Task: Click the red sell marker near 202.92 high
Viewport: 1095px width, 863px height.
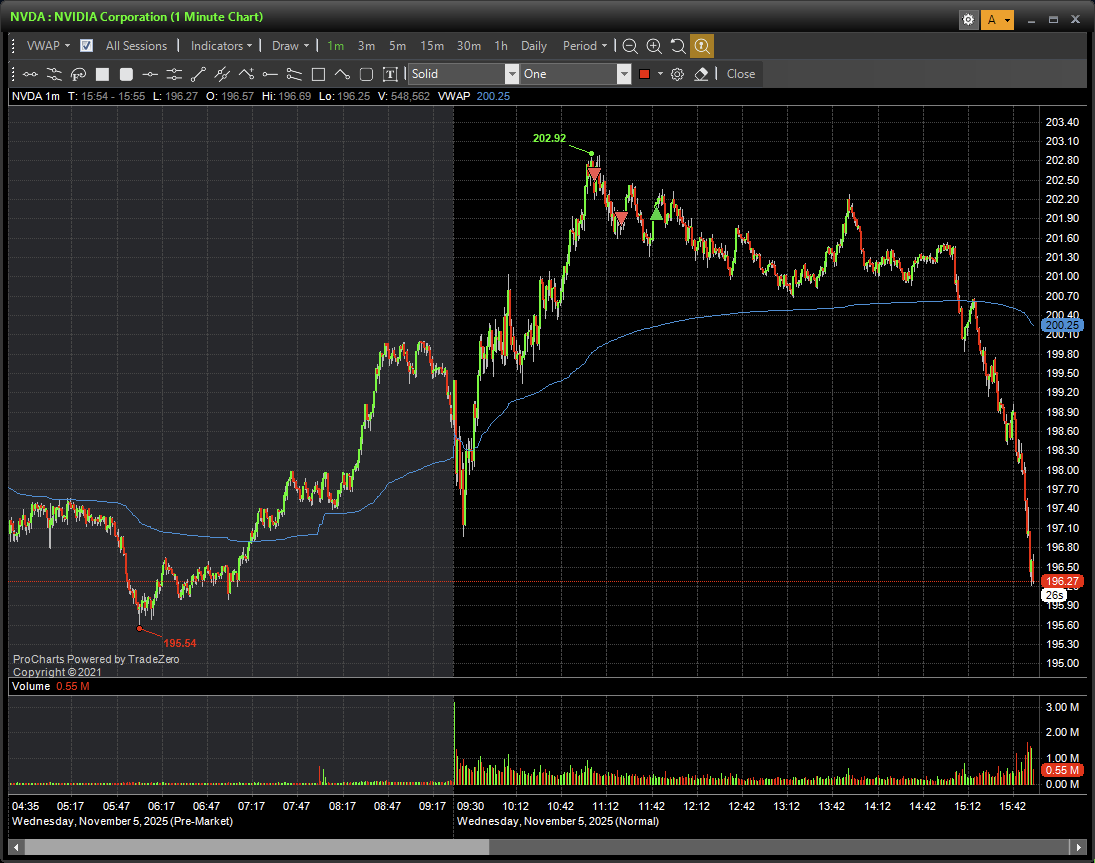Action: (x=594, y=172)
